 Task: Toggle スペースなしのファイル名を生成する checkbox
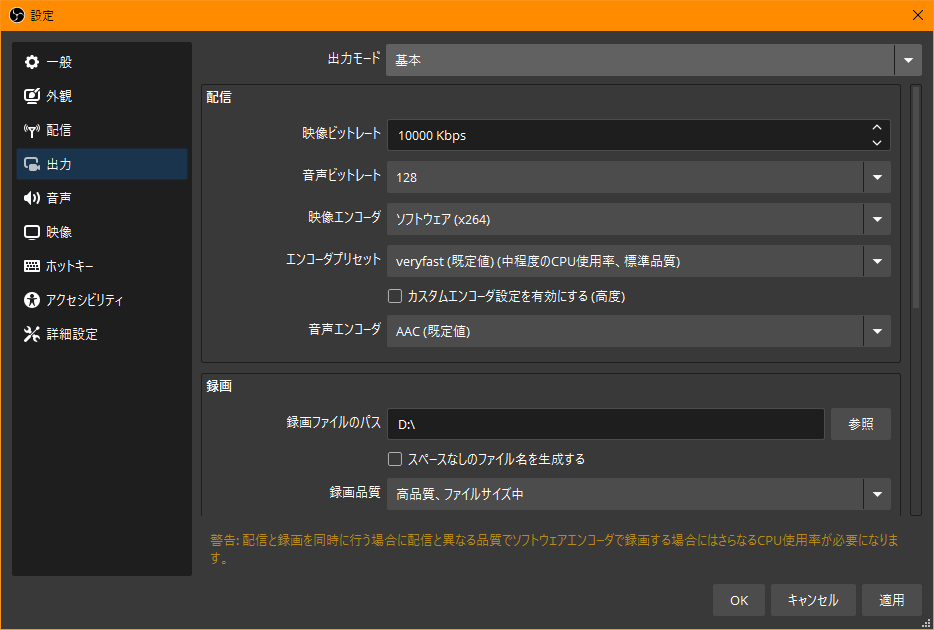(395, 459)
